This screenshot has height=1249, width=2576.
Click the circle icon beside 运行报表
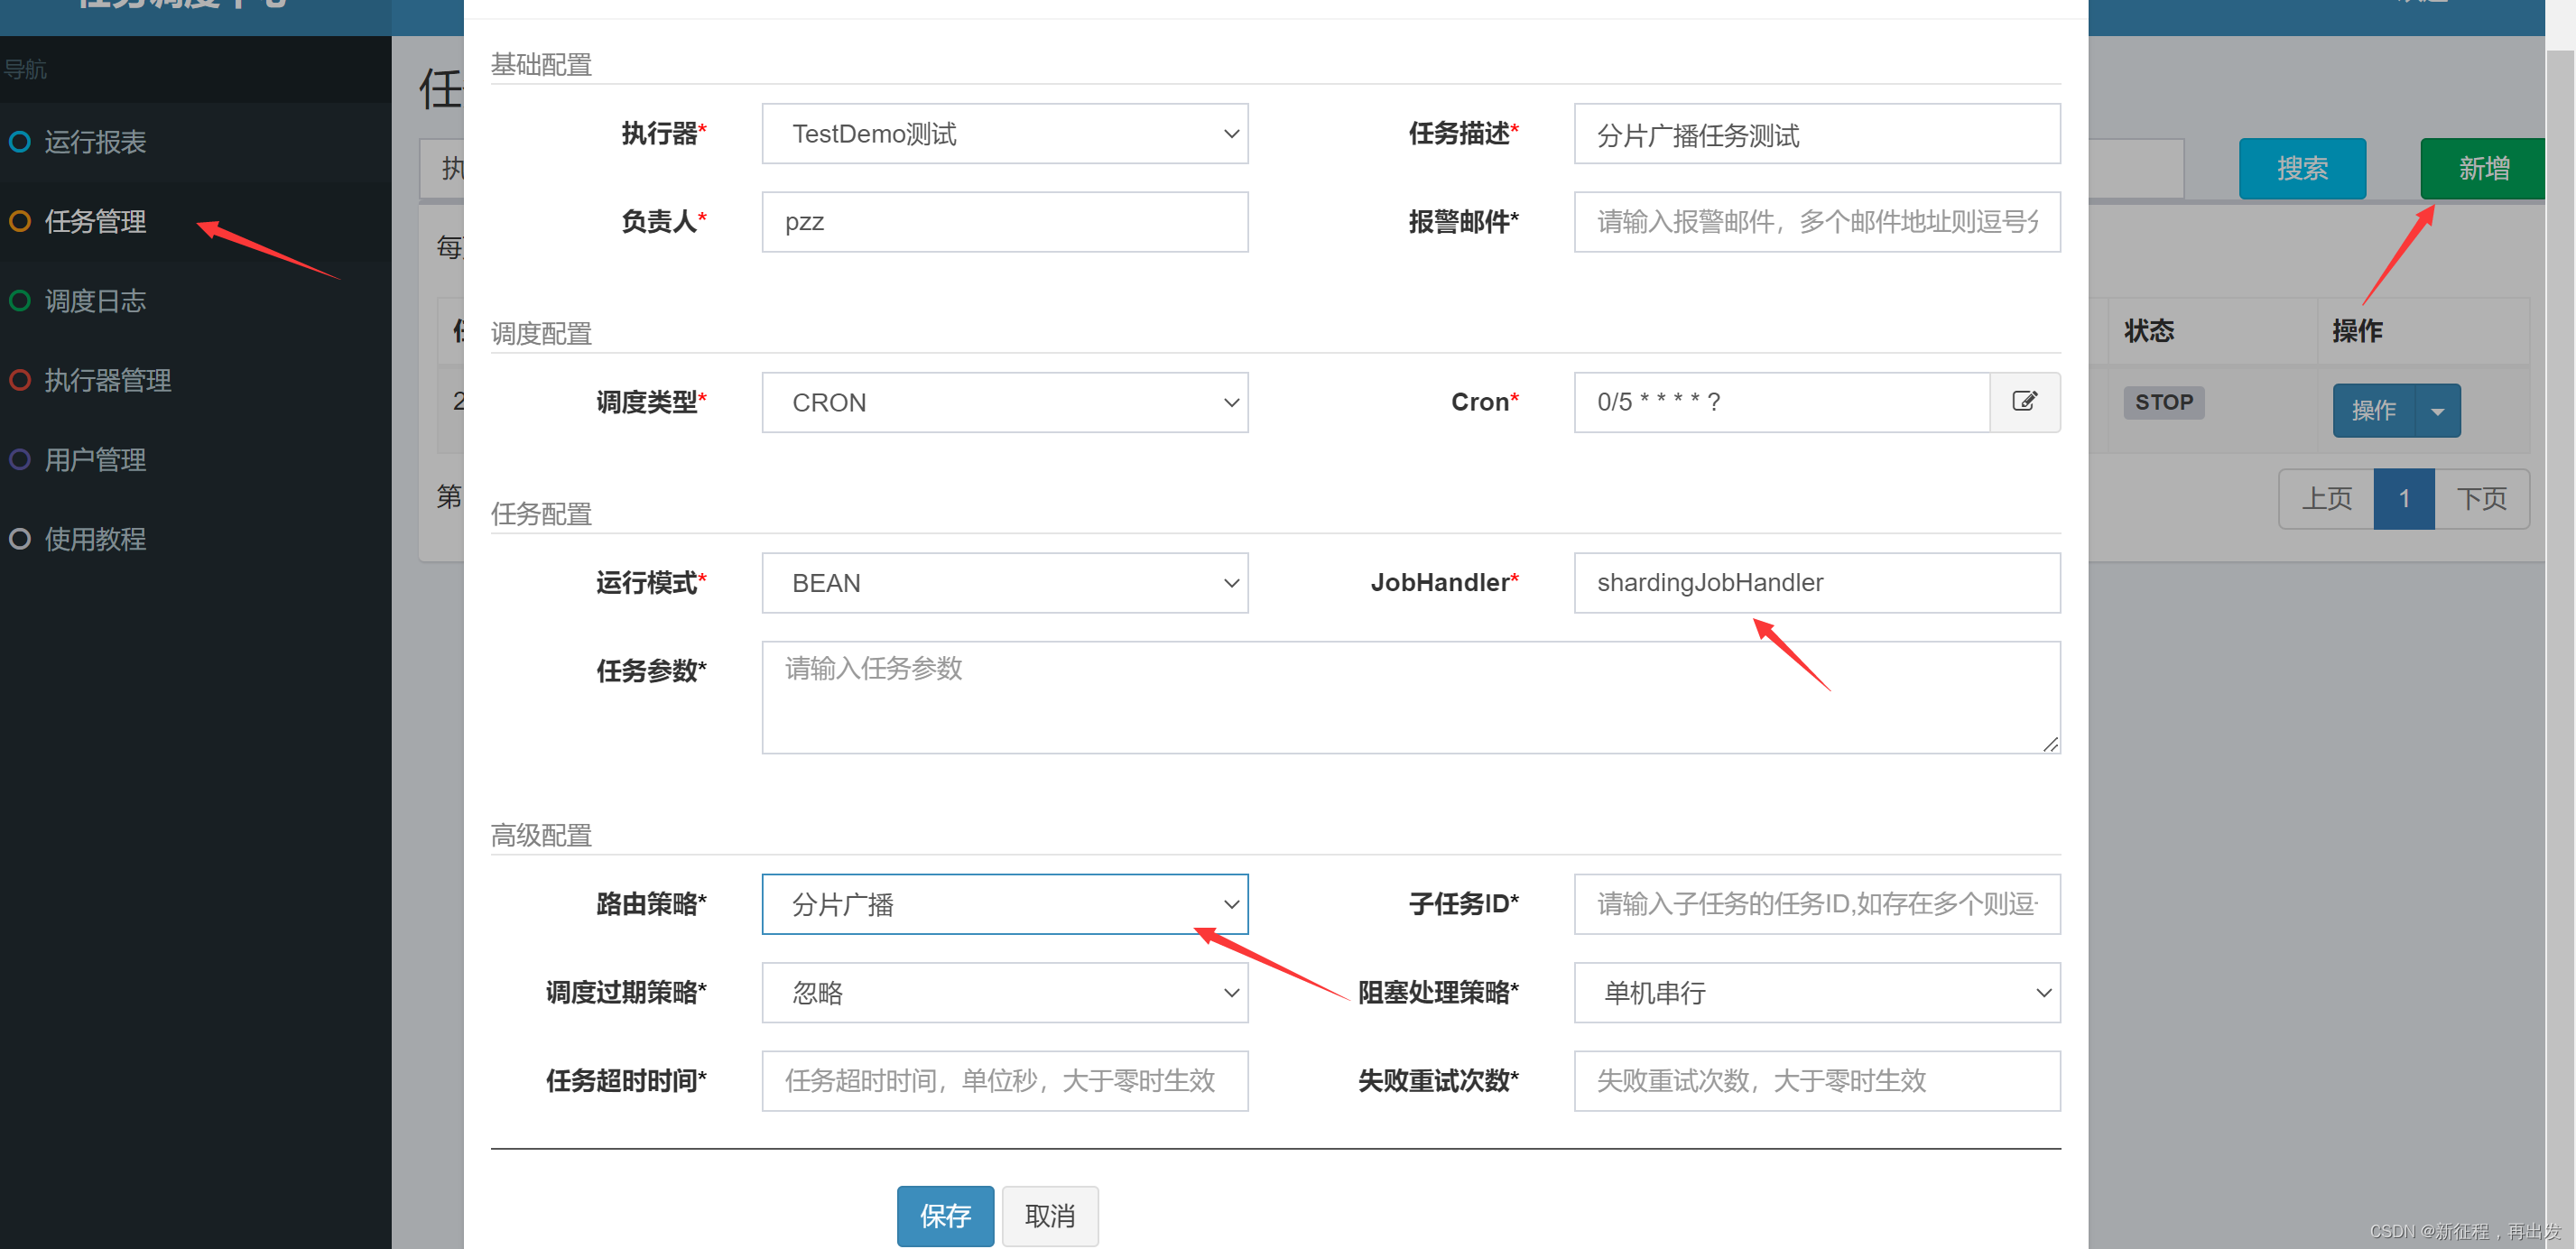point(20,142)
